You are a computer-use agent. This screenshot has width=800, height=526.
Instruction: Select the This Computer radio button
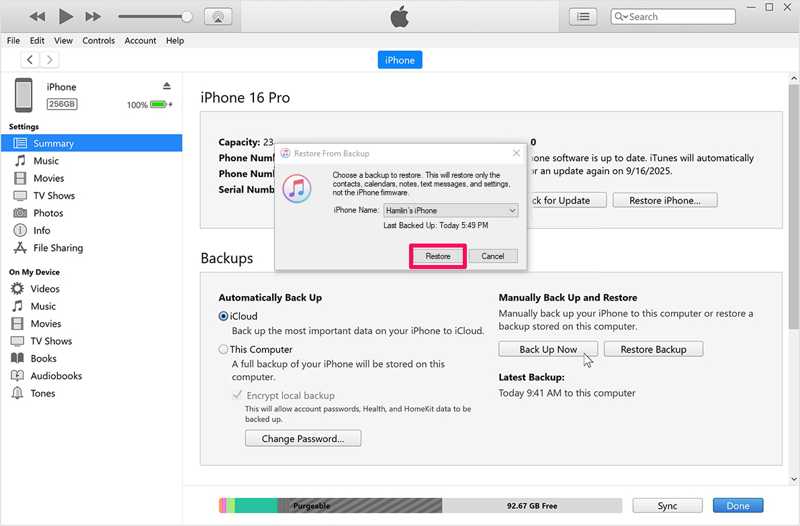point(223,349)
